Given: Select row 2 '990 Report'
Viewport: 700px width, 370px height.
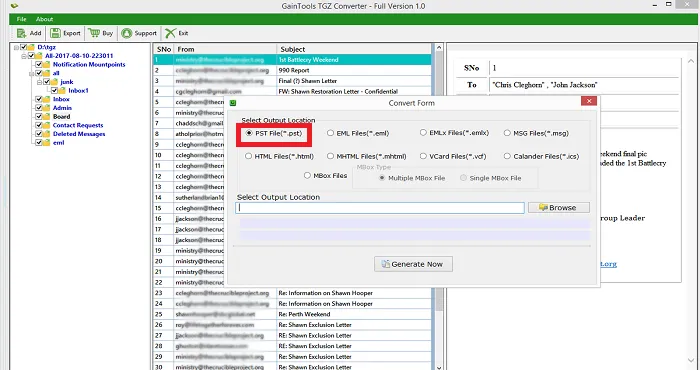Looking at the screenshot, I should (292, 71).
